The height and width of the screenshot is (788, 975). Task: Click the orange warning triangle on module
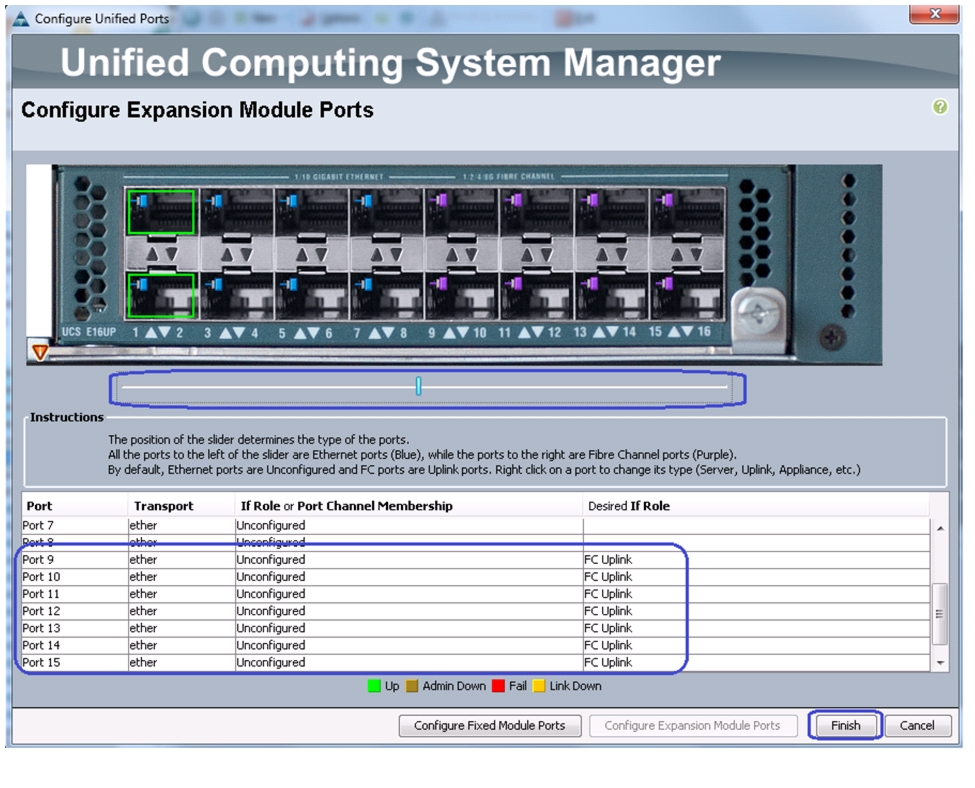[40, 352]
